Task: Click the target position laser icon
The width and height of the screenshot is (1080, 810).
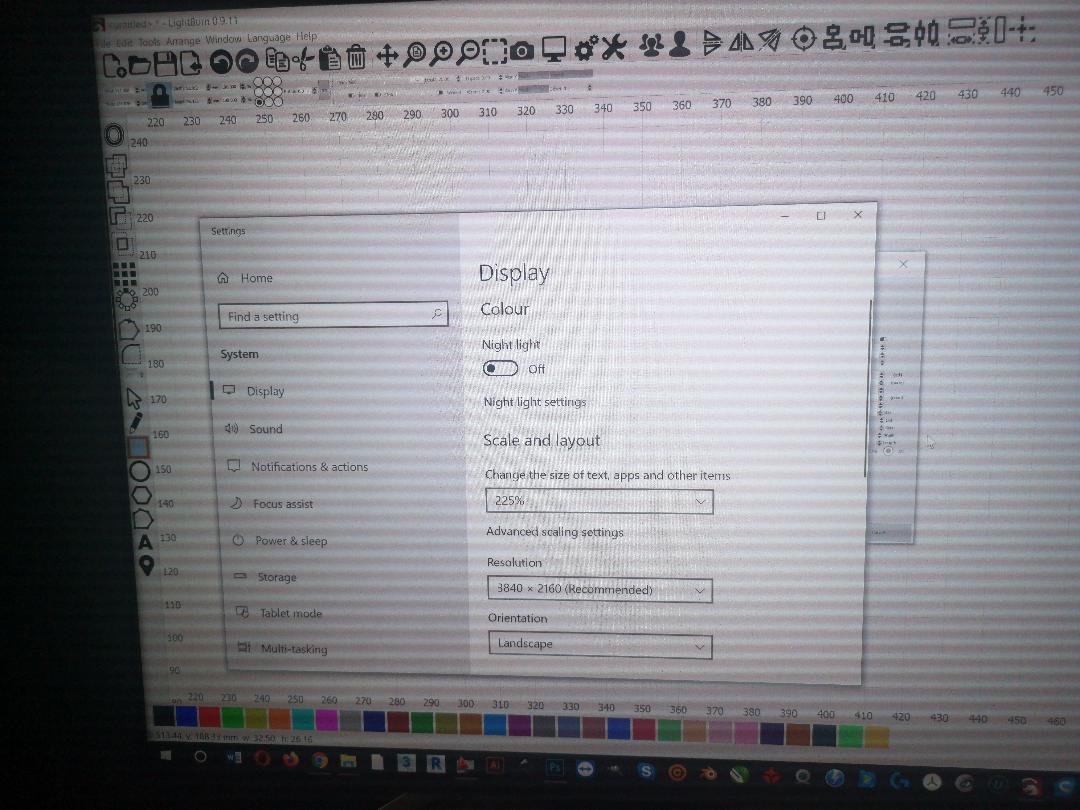Action: click(x=803, y=38)
